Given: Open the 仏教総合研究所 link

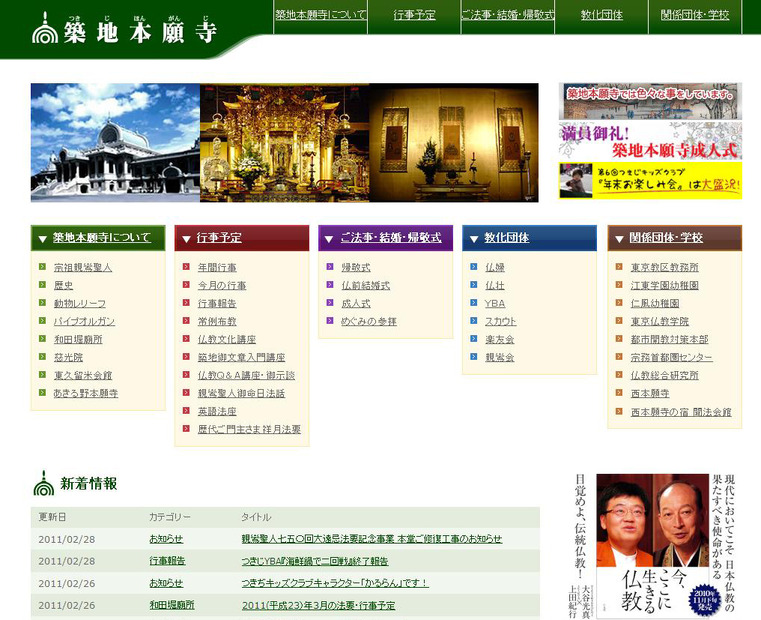Looking at the screenshot, I should click(x=664, y=375).
